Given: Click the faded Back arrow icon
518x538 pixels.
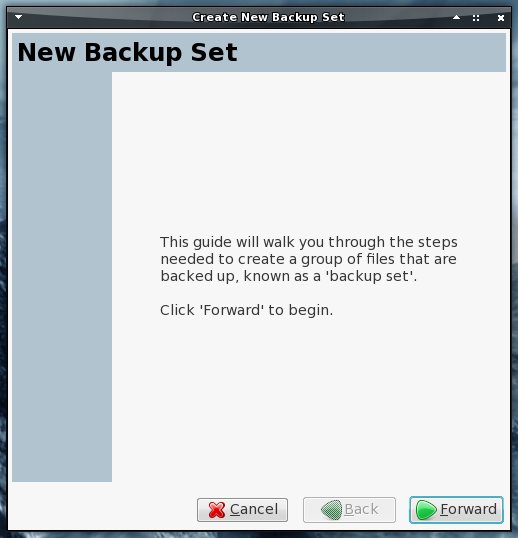Looking at the screenshot, I should coord(331,510).
